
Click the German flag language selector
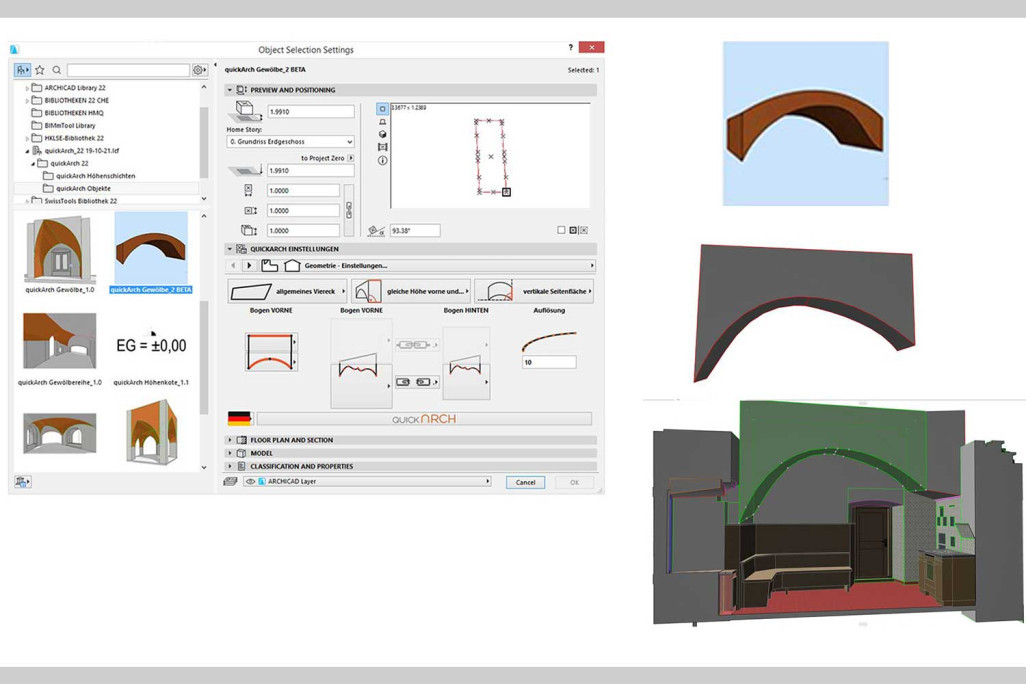pyautogui.click(x=238, y=418)
